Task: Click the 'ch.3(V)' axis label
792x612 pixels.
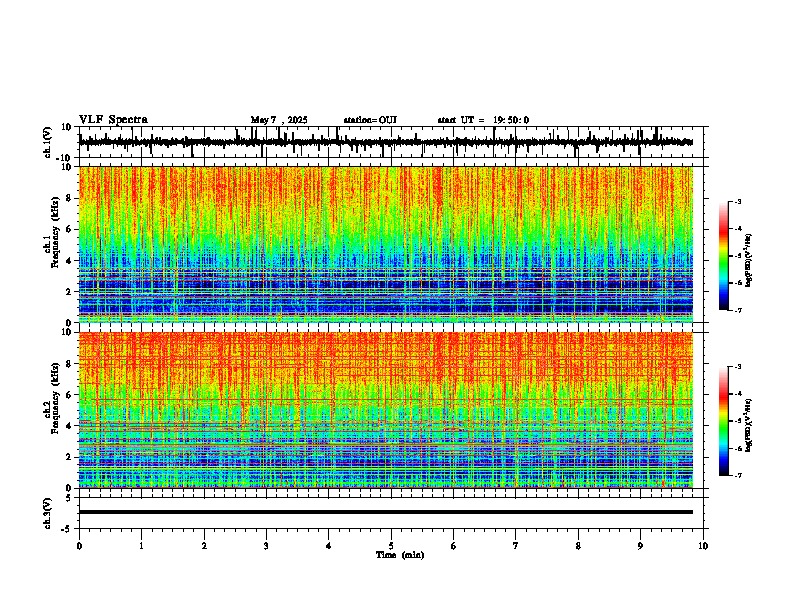Action: [48, 514]
